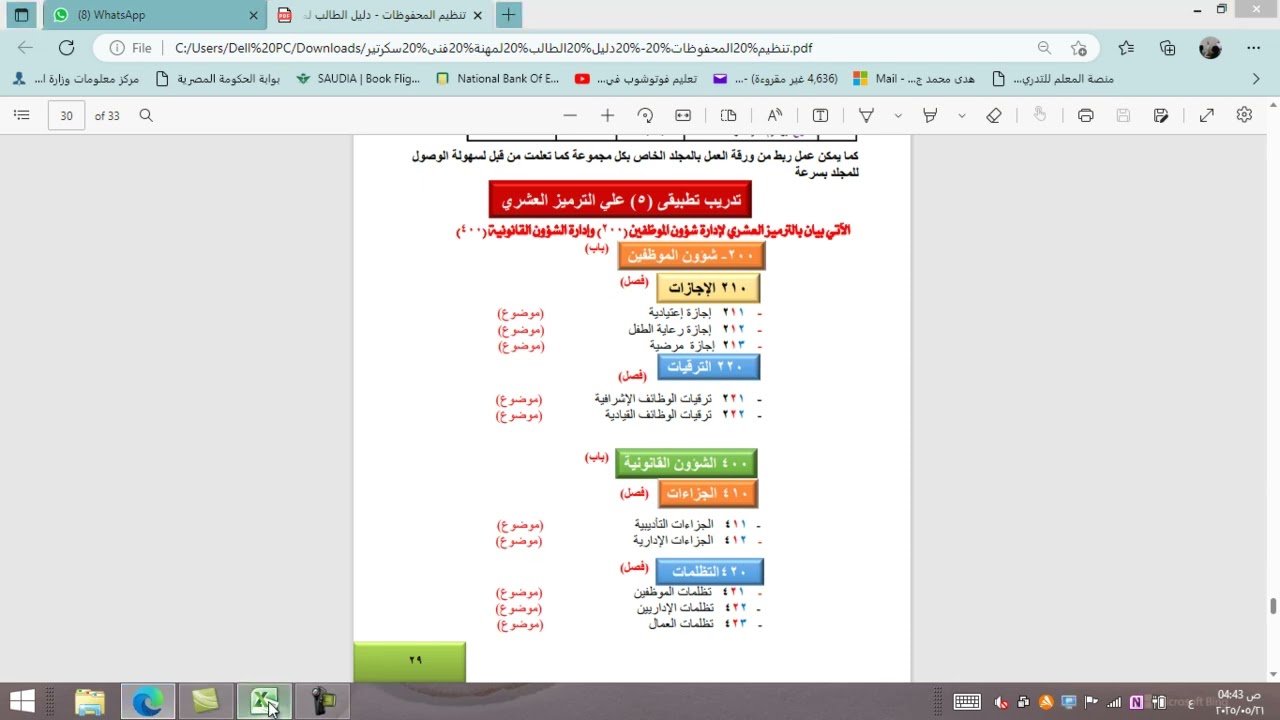Click the network signal tray icon
The height and width of the screenshot is (720, 1280).
1113,702
